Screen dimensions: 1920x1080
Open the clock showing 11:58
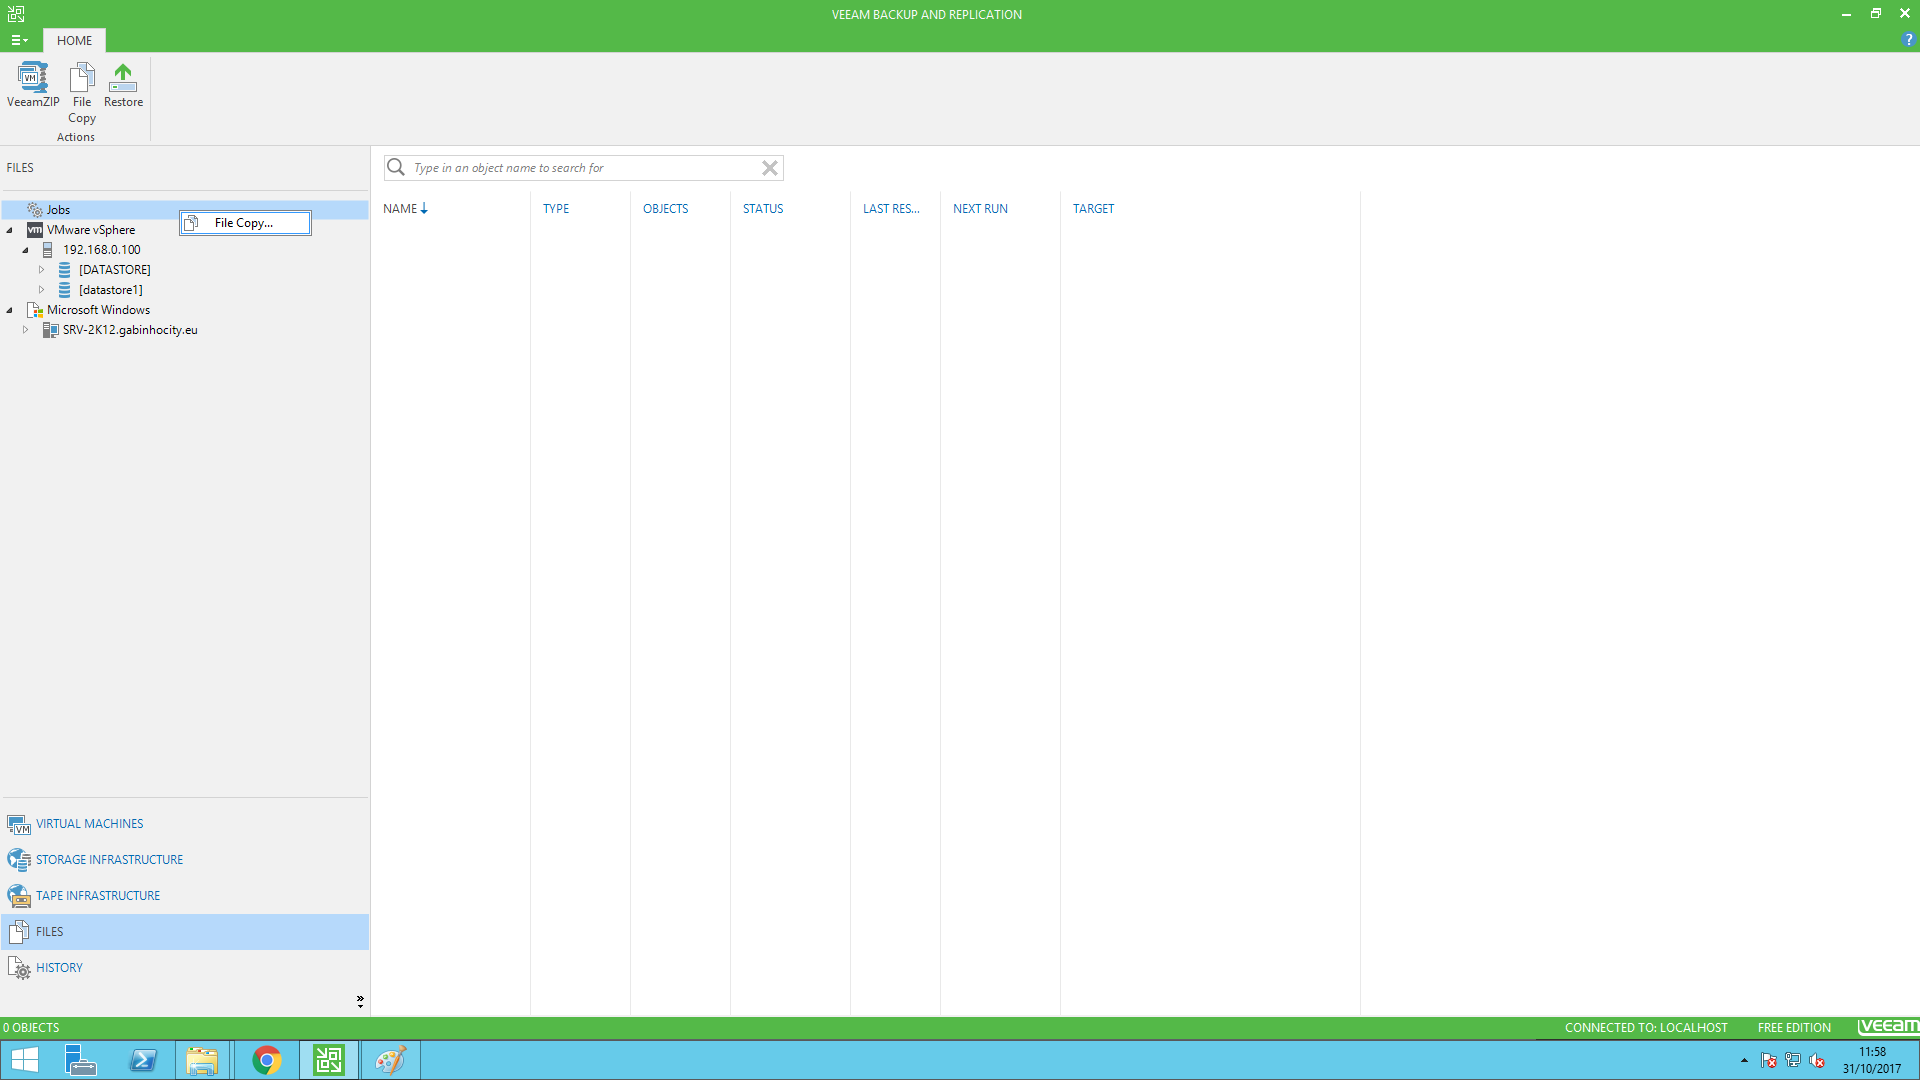(x=1872, y=1060)
